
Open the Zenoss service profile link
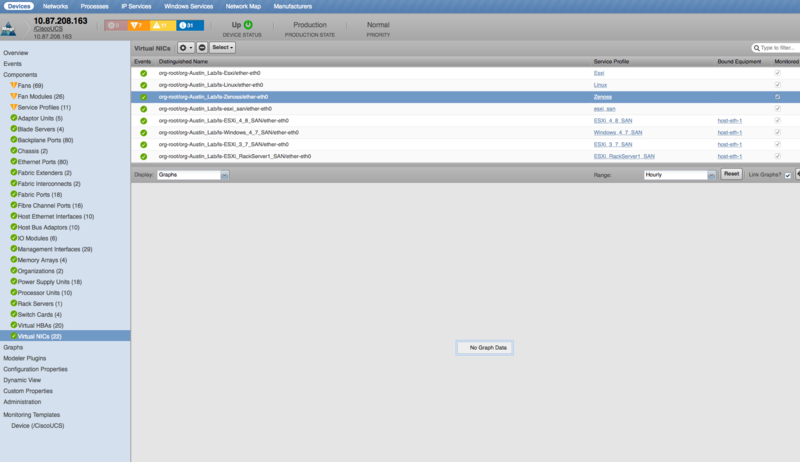coord(603,97)
